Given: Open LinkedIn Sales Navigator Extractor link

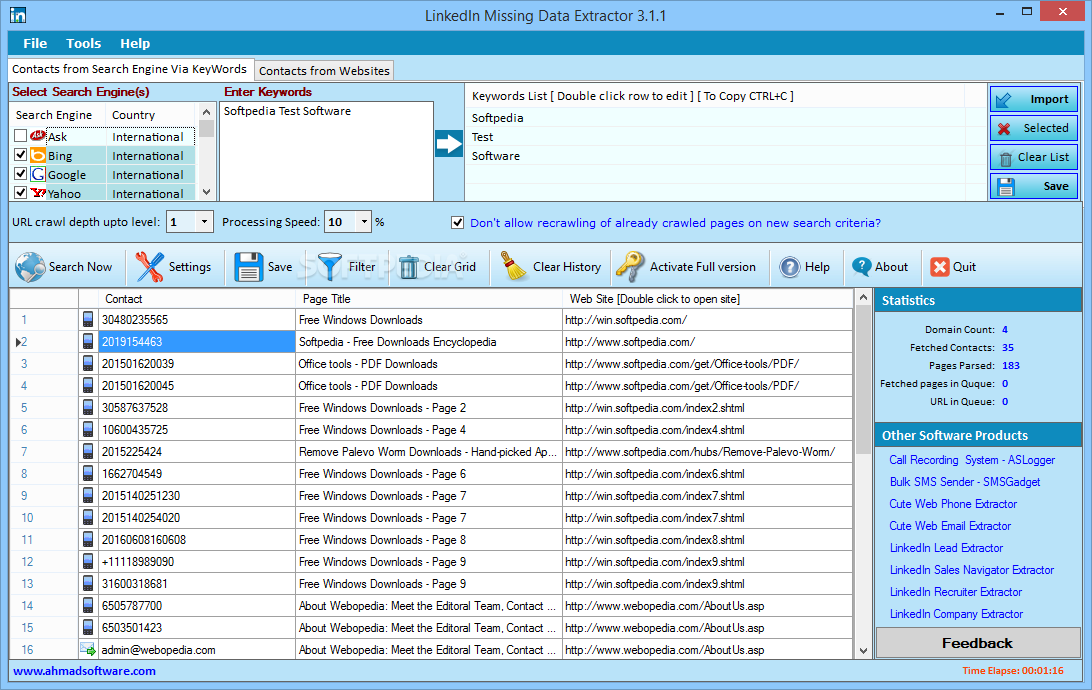Looking at the screenshot, I should [x=972, y=570].
